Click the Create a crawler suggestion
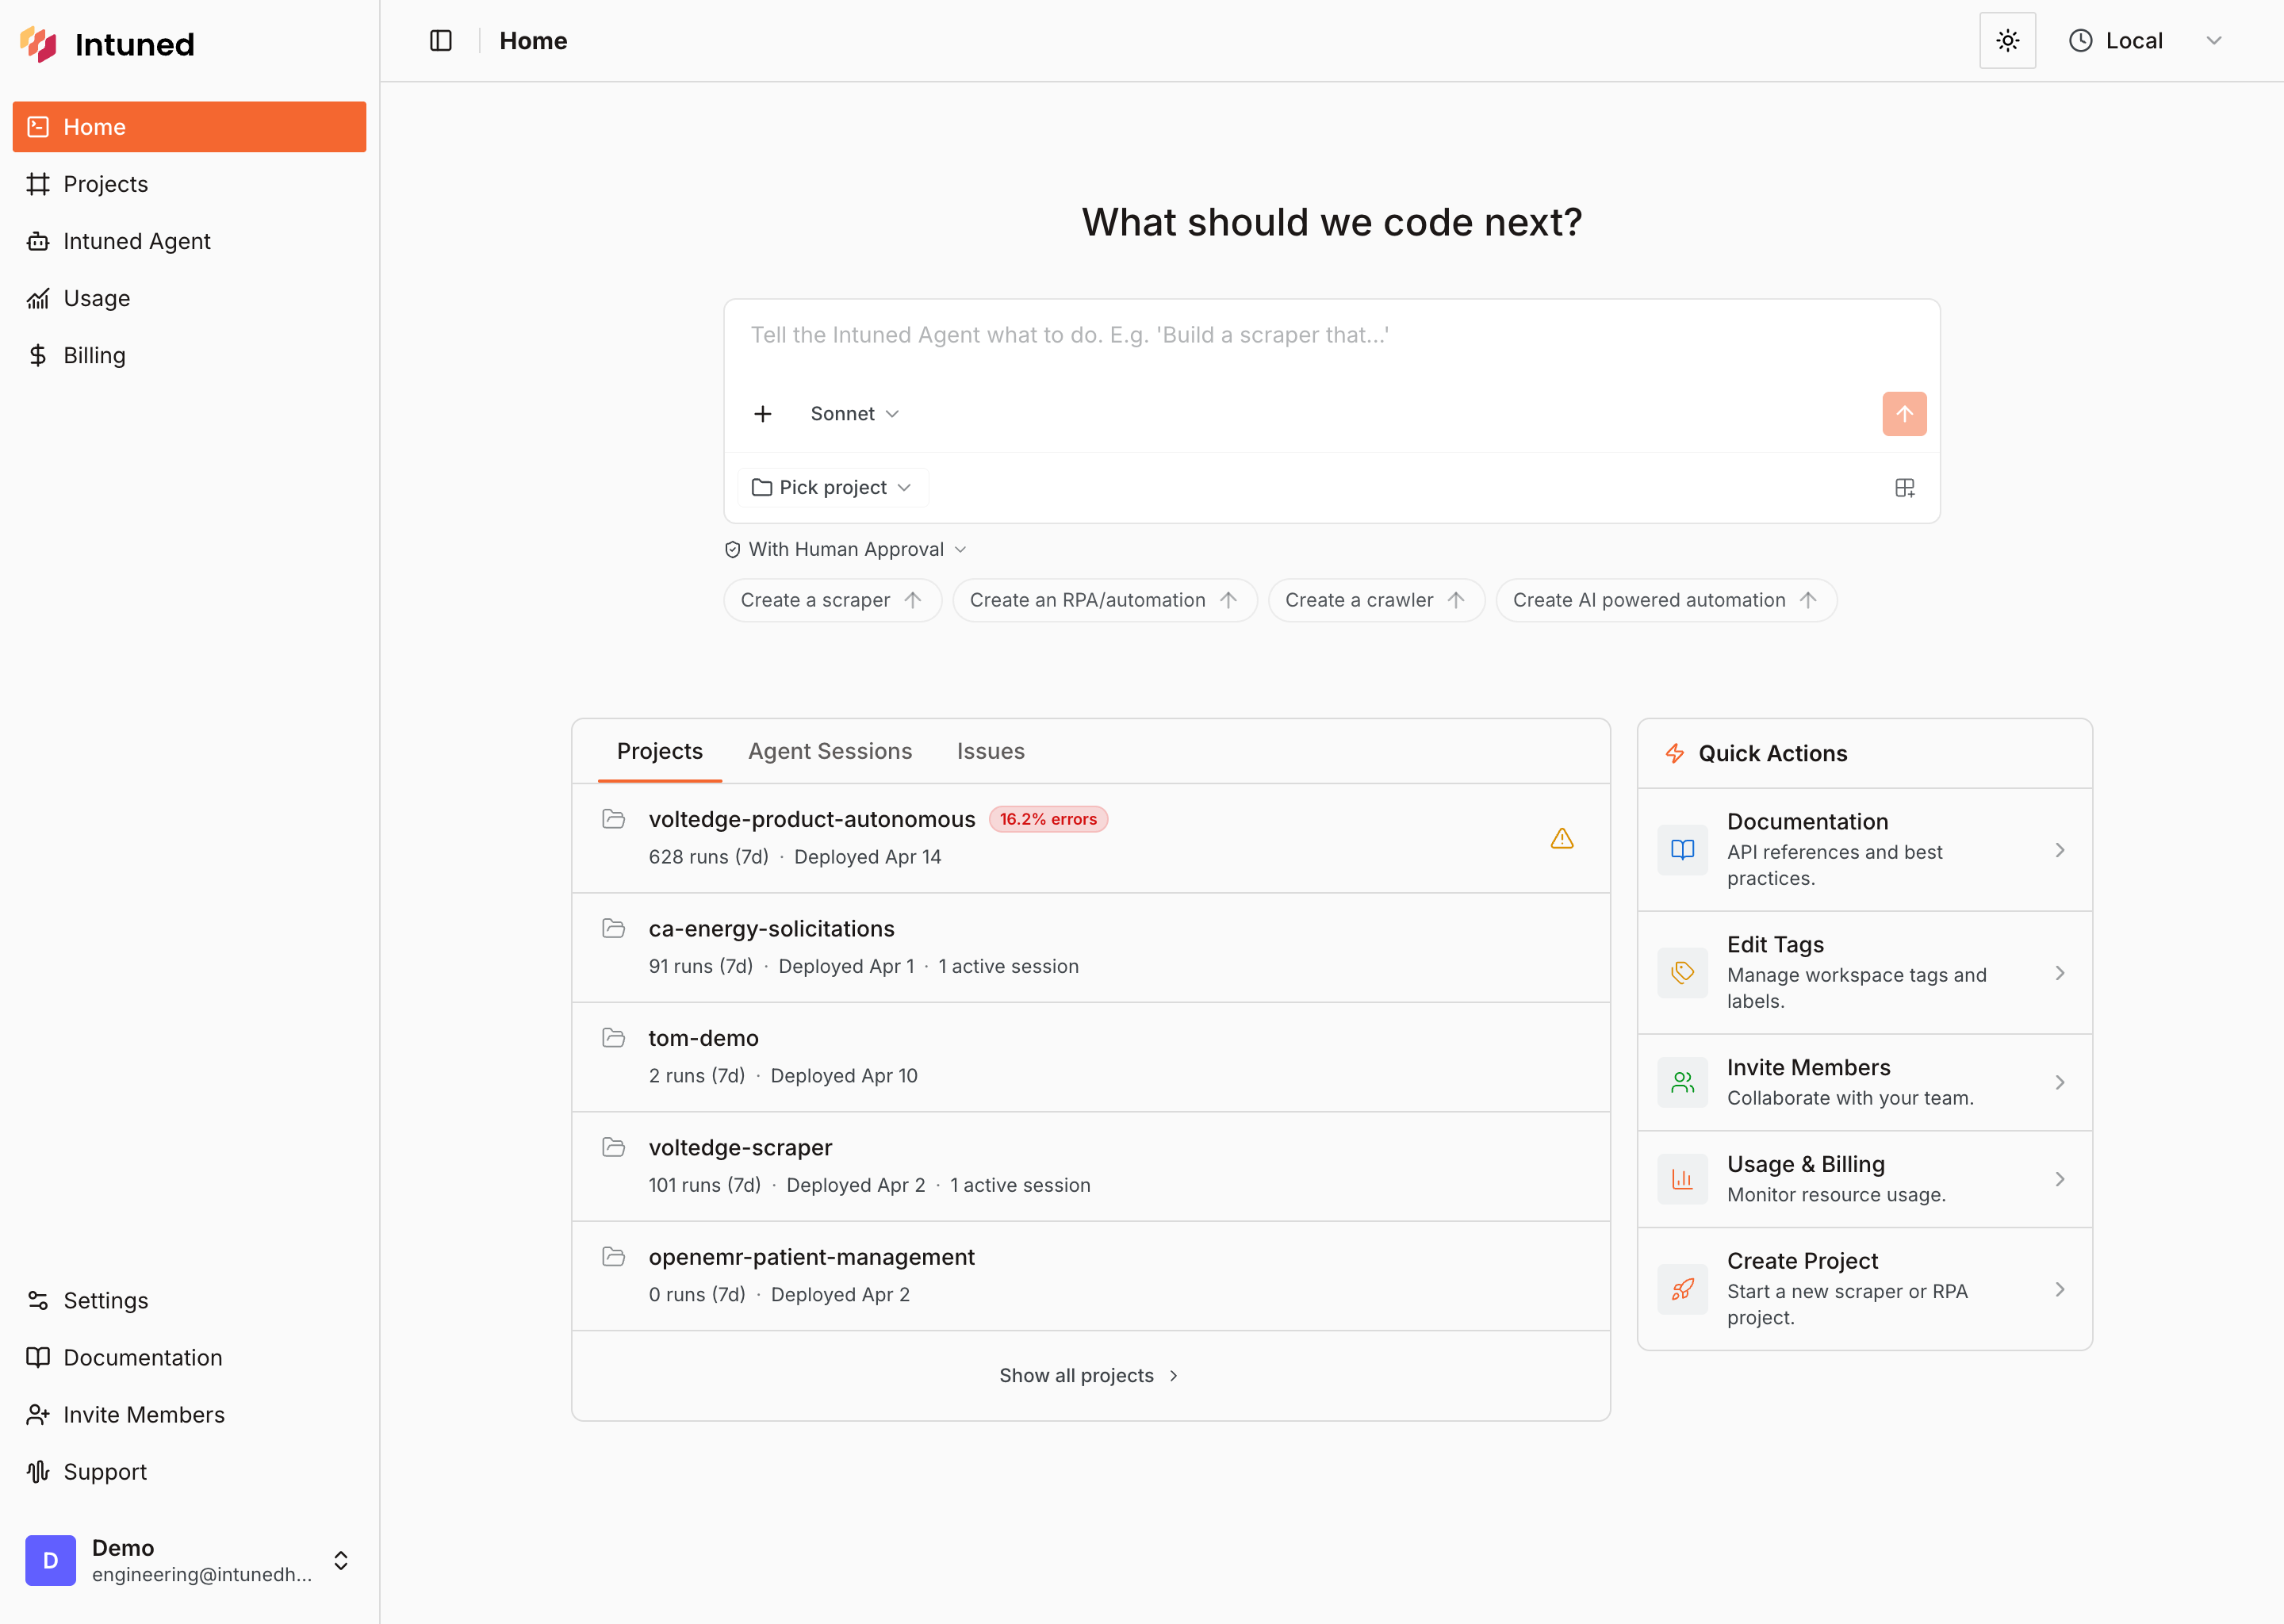The height and width of the screenshot is (1624, 2284). pyautogui.click(x=1375, y=600)
